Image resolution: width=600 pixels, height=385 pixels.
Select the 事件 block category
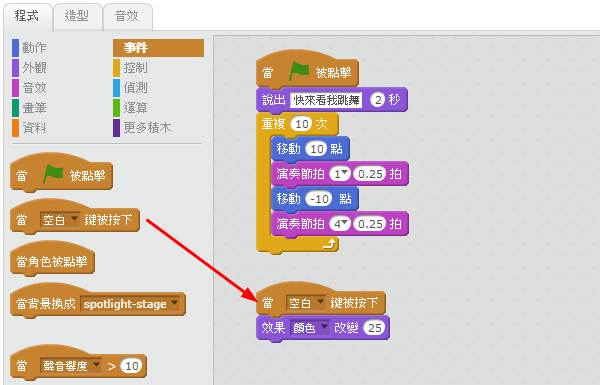(158, 48)
